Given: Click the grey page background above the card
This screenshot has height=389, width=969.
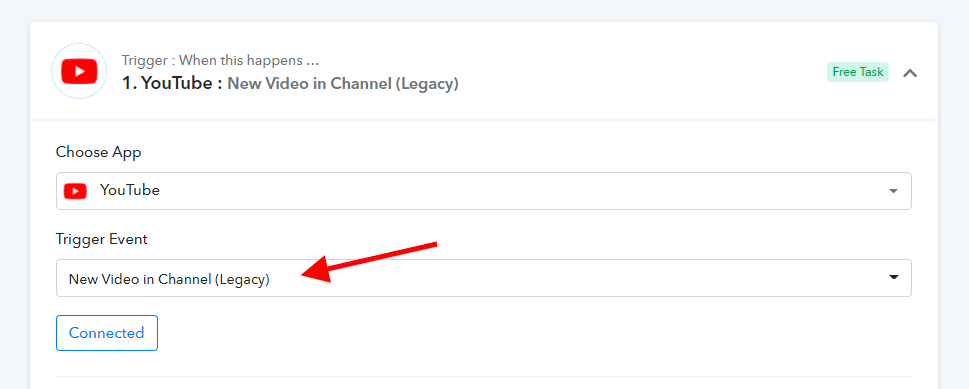Looking at the screenshot, I should click(x=484, y=11).
